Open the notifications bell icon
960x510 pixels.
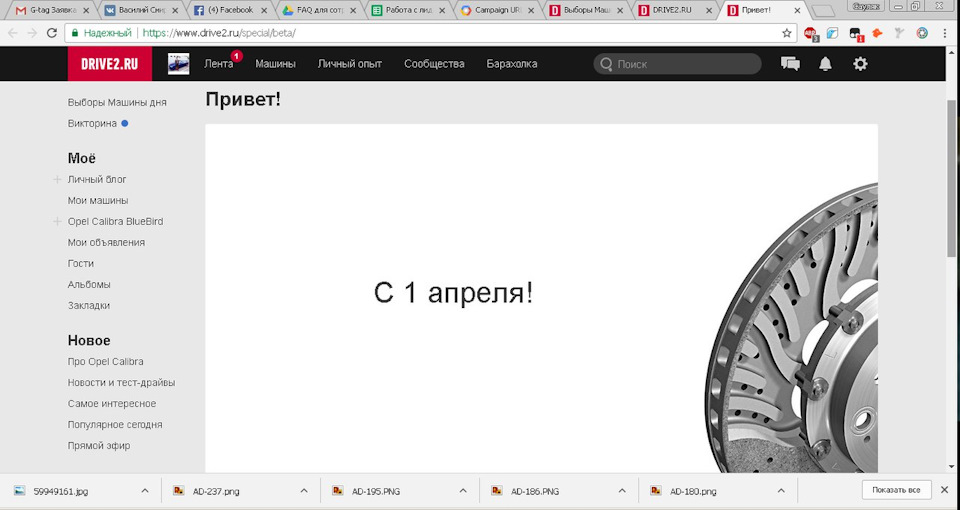click(x=825, y=64)
